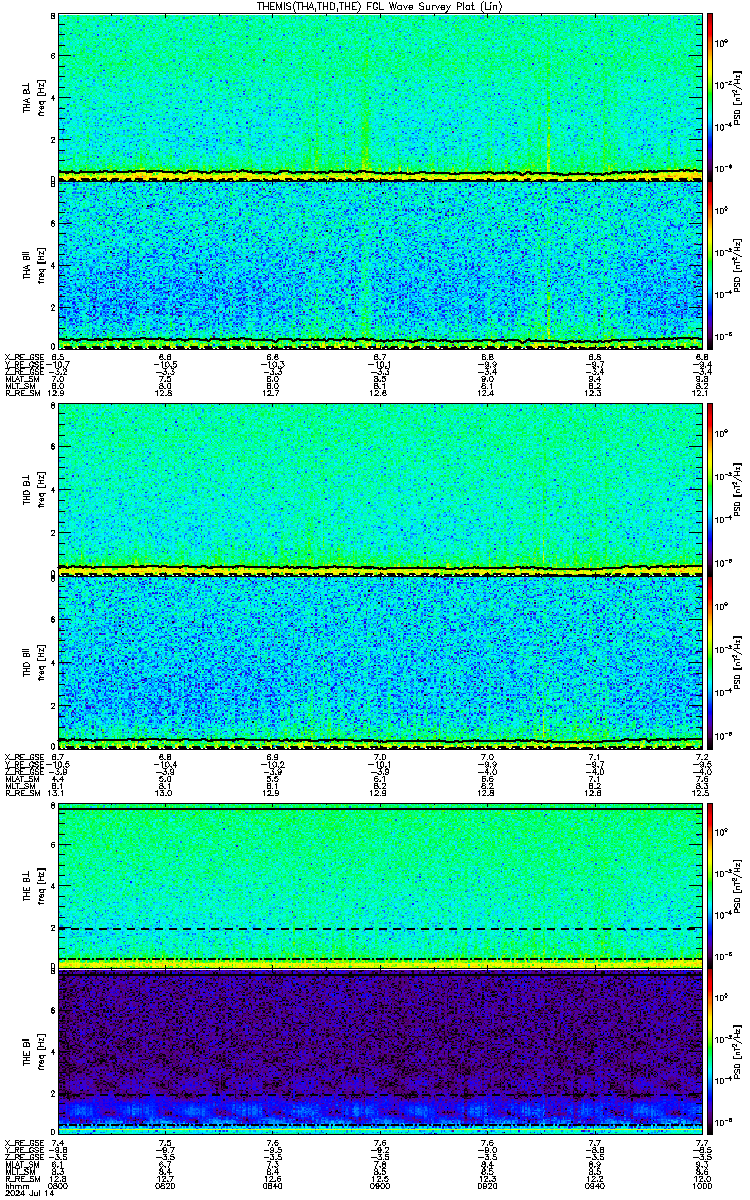Click the THE B∥ PSD color bar

point(710,1053)
